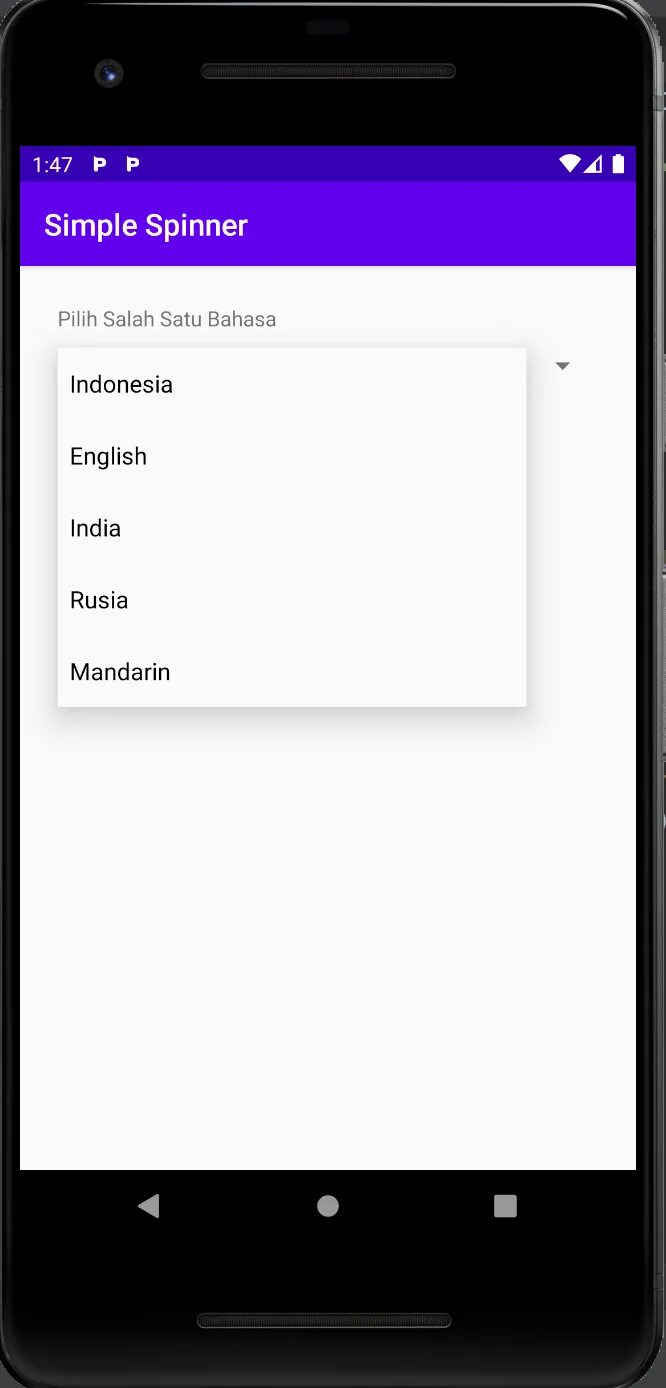666x1388 pixels.
Task: Tap the 1:47 clock in status bar
Action: (x=52, y=165)
